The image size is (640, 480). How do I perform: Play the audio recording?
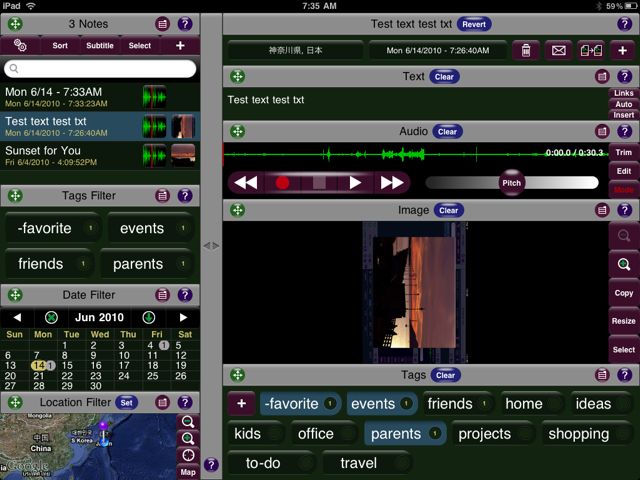pyautogui.click(x=355, y=182)
